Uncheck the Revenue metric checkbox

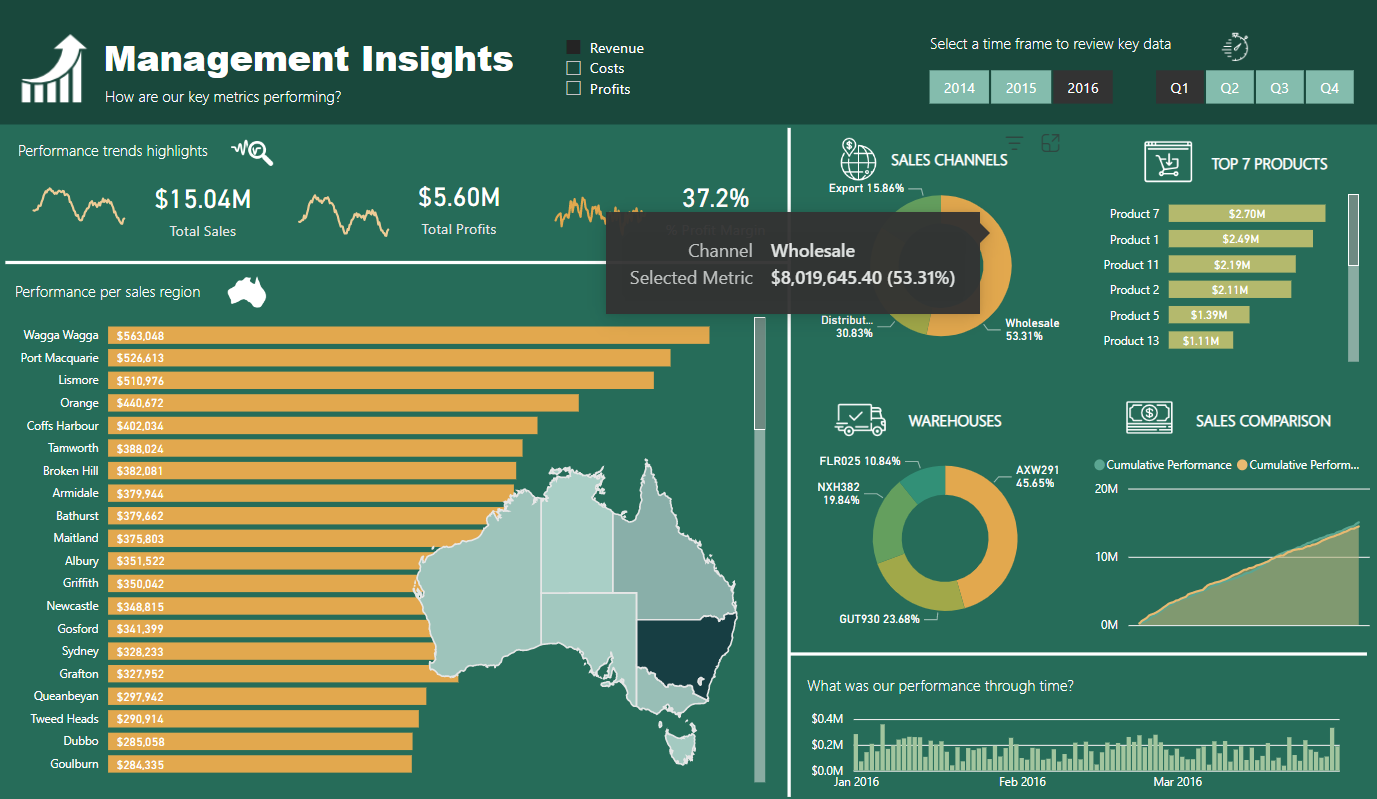[x=574, y=48]
